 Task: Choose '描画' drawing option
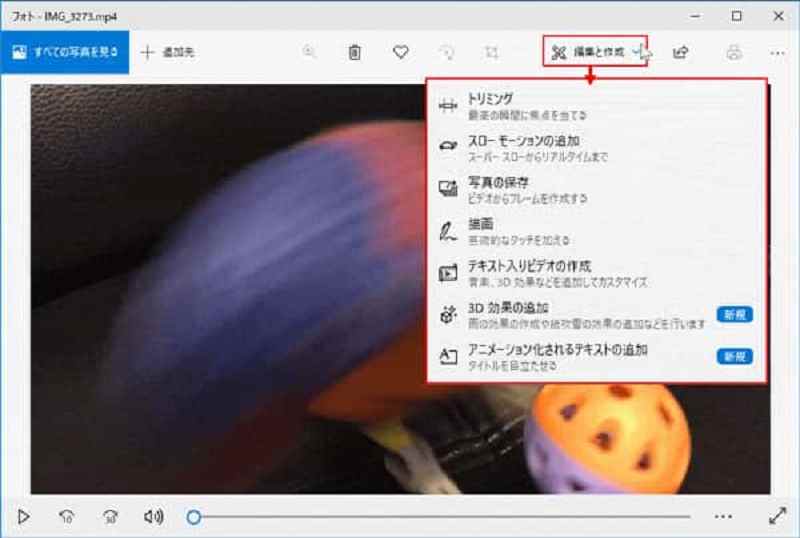[x=596, y=231]
